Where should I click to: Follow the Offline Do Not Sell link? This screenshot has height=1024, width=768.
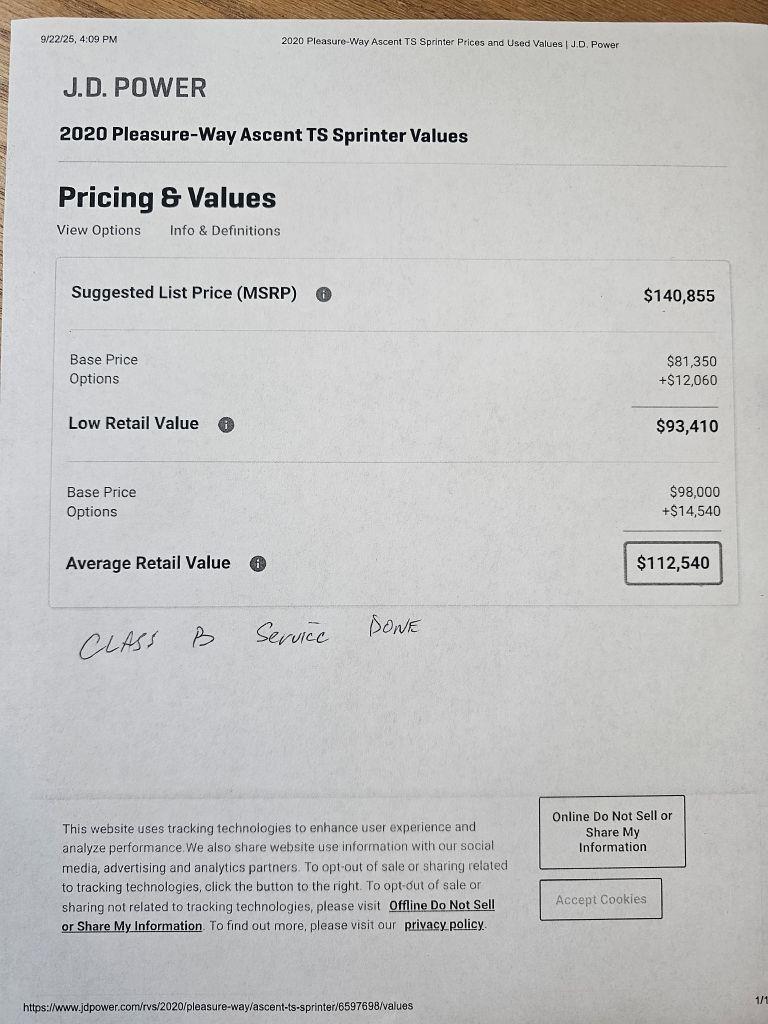pos(441,905)
